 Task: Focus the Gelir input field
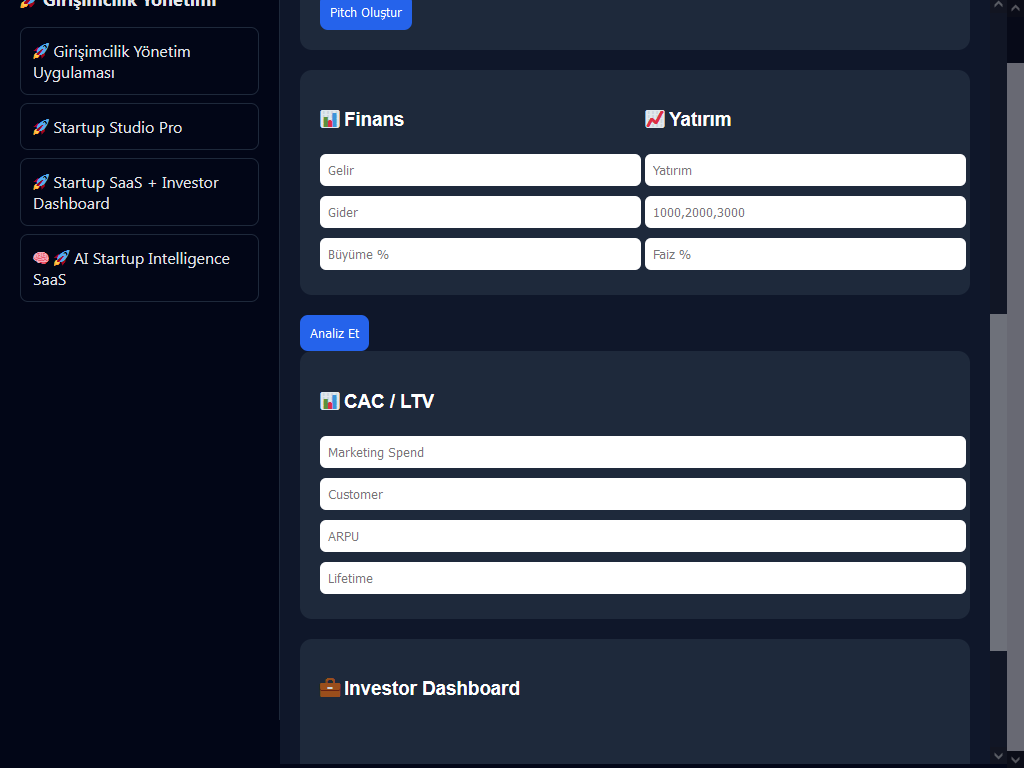click(x=480, y=170)
